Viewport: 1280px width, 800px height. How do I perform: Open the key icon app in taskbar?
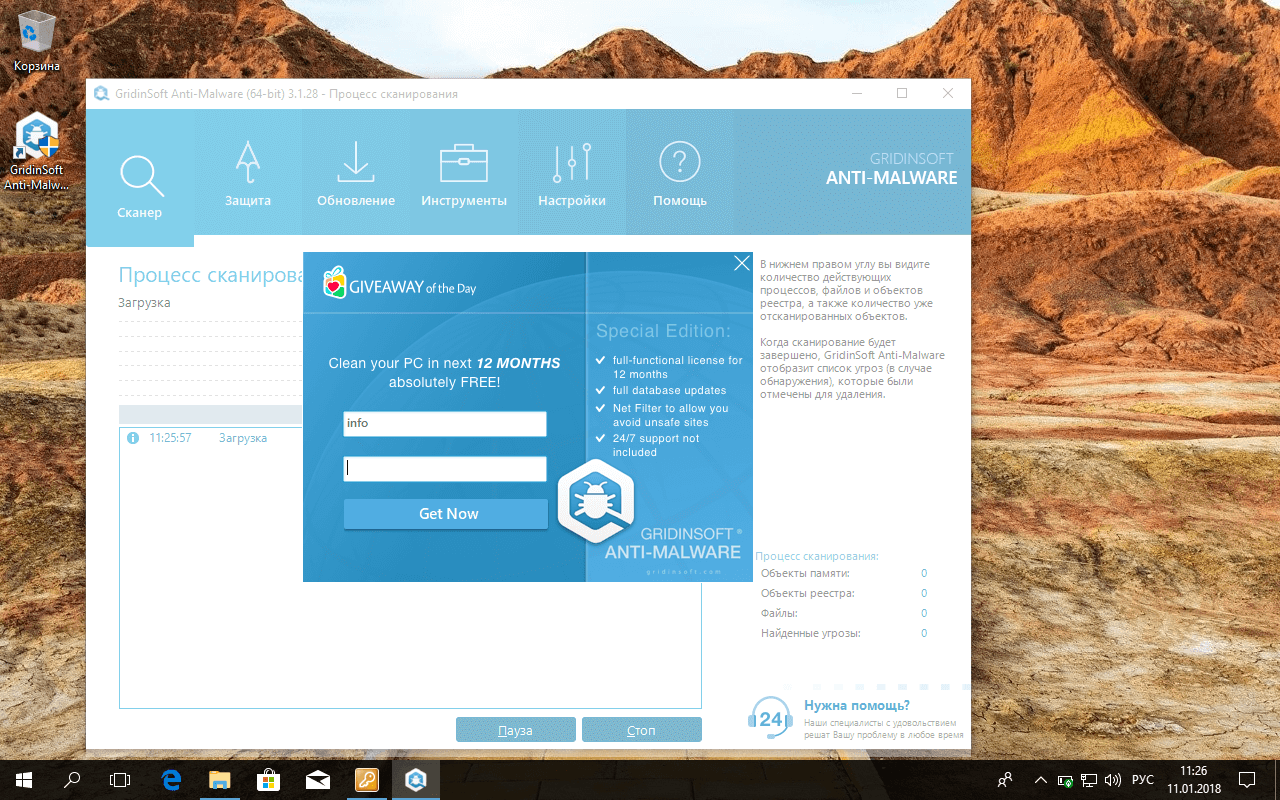click(366, 779)
